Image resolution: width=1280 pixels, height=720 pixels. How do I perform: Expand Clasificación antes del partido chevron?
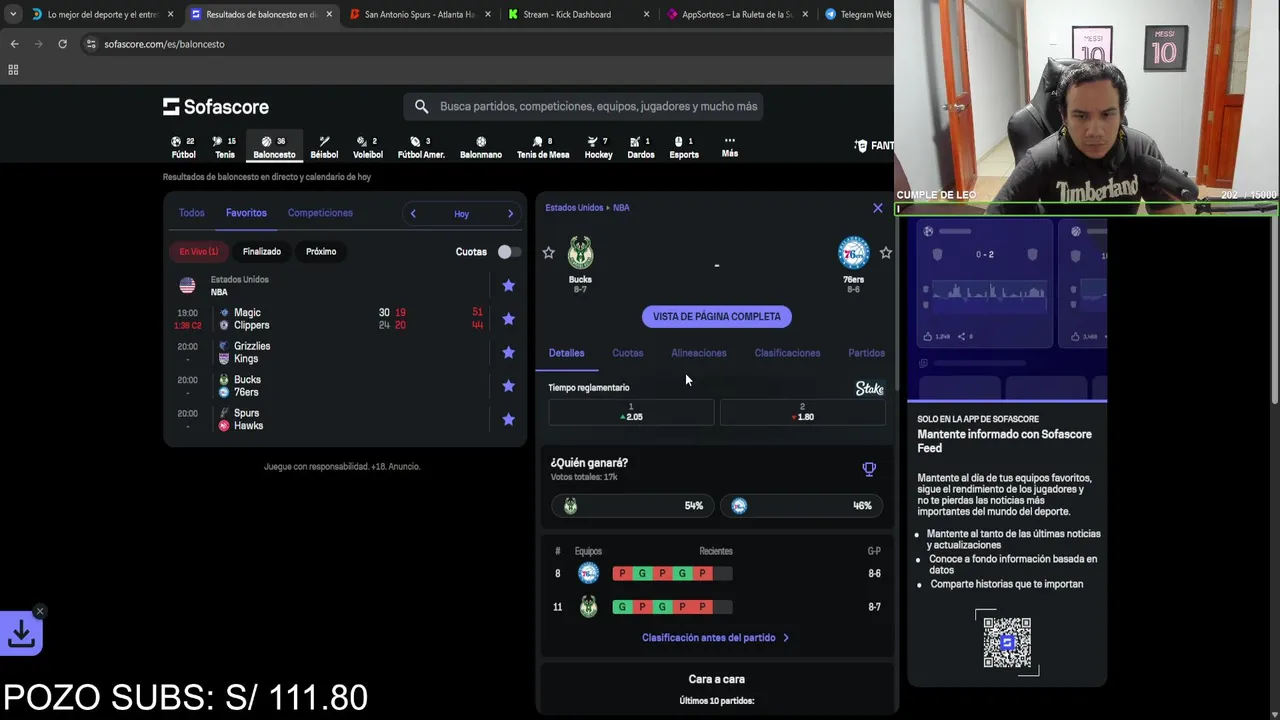[786, 638]
